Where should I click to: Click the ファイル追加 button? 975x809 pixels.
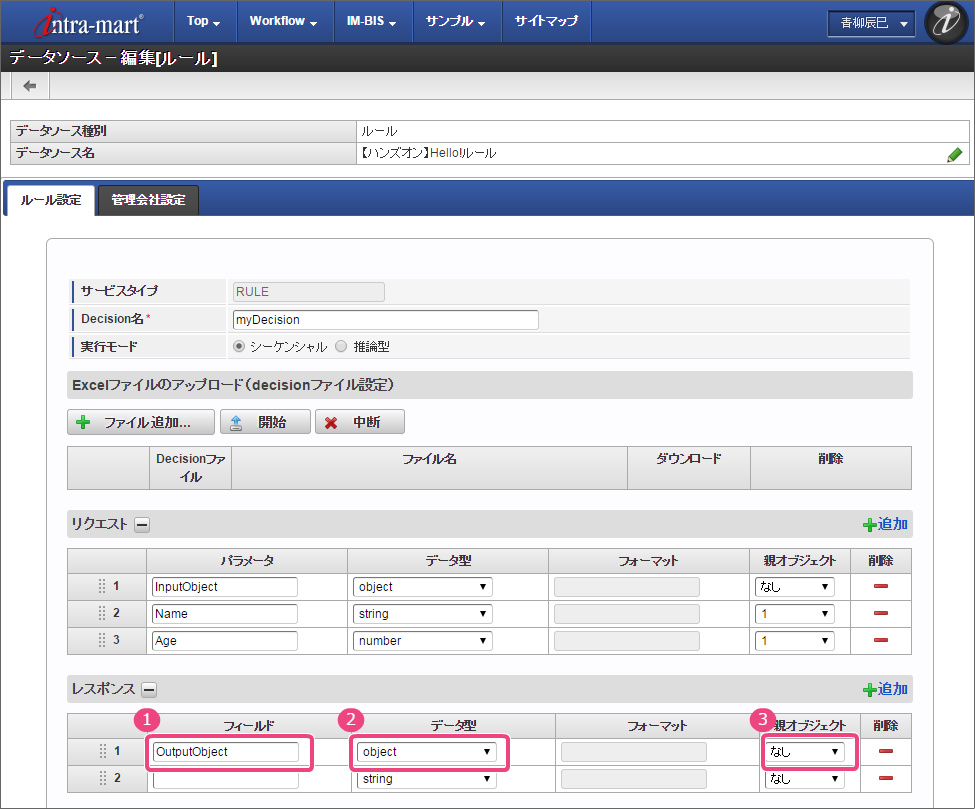click(x=141, y=422)
